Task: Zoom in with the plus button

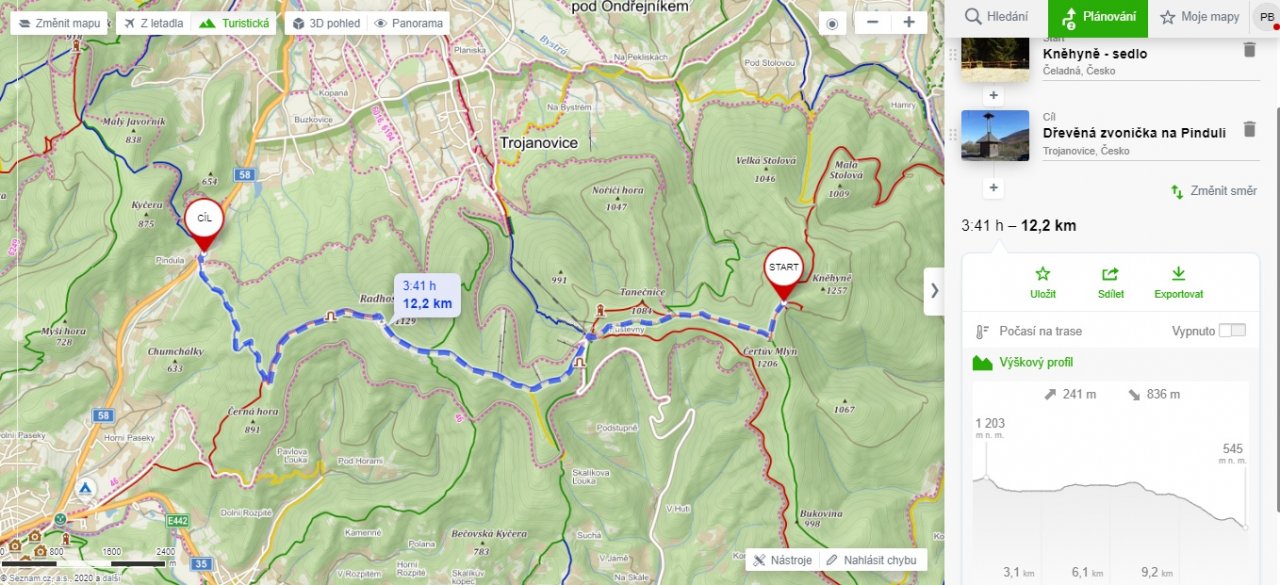Action: pyautogui.click(x=908, y=23)
